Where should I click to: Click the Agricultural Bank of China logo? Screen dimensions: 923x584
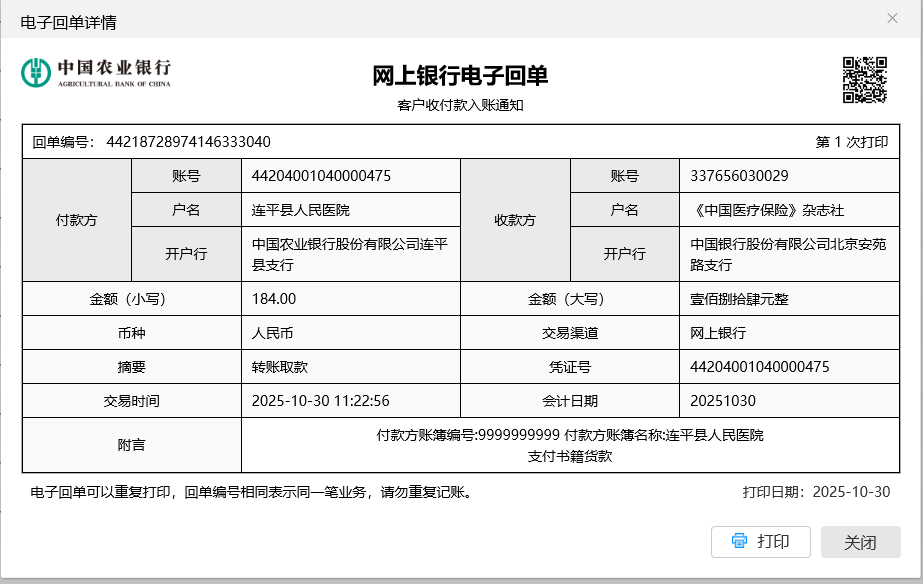(97, 72)
